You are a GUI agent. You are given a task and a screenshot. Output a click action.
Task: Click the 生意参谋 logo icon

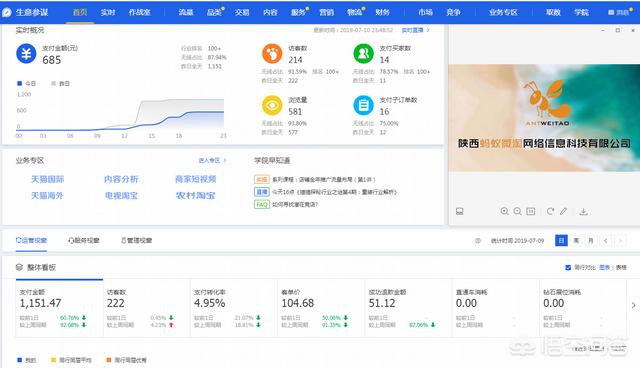click(x=7, y=13)
